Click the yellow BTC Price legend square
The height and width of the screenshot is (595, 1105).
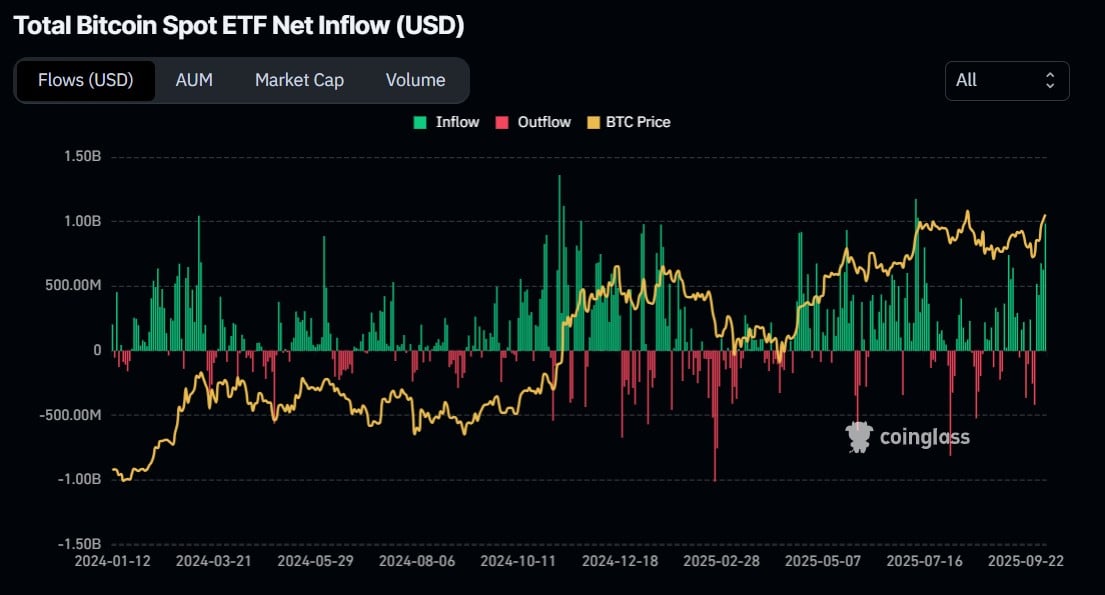coord(591,122)
